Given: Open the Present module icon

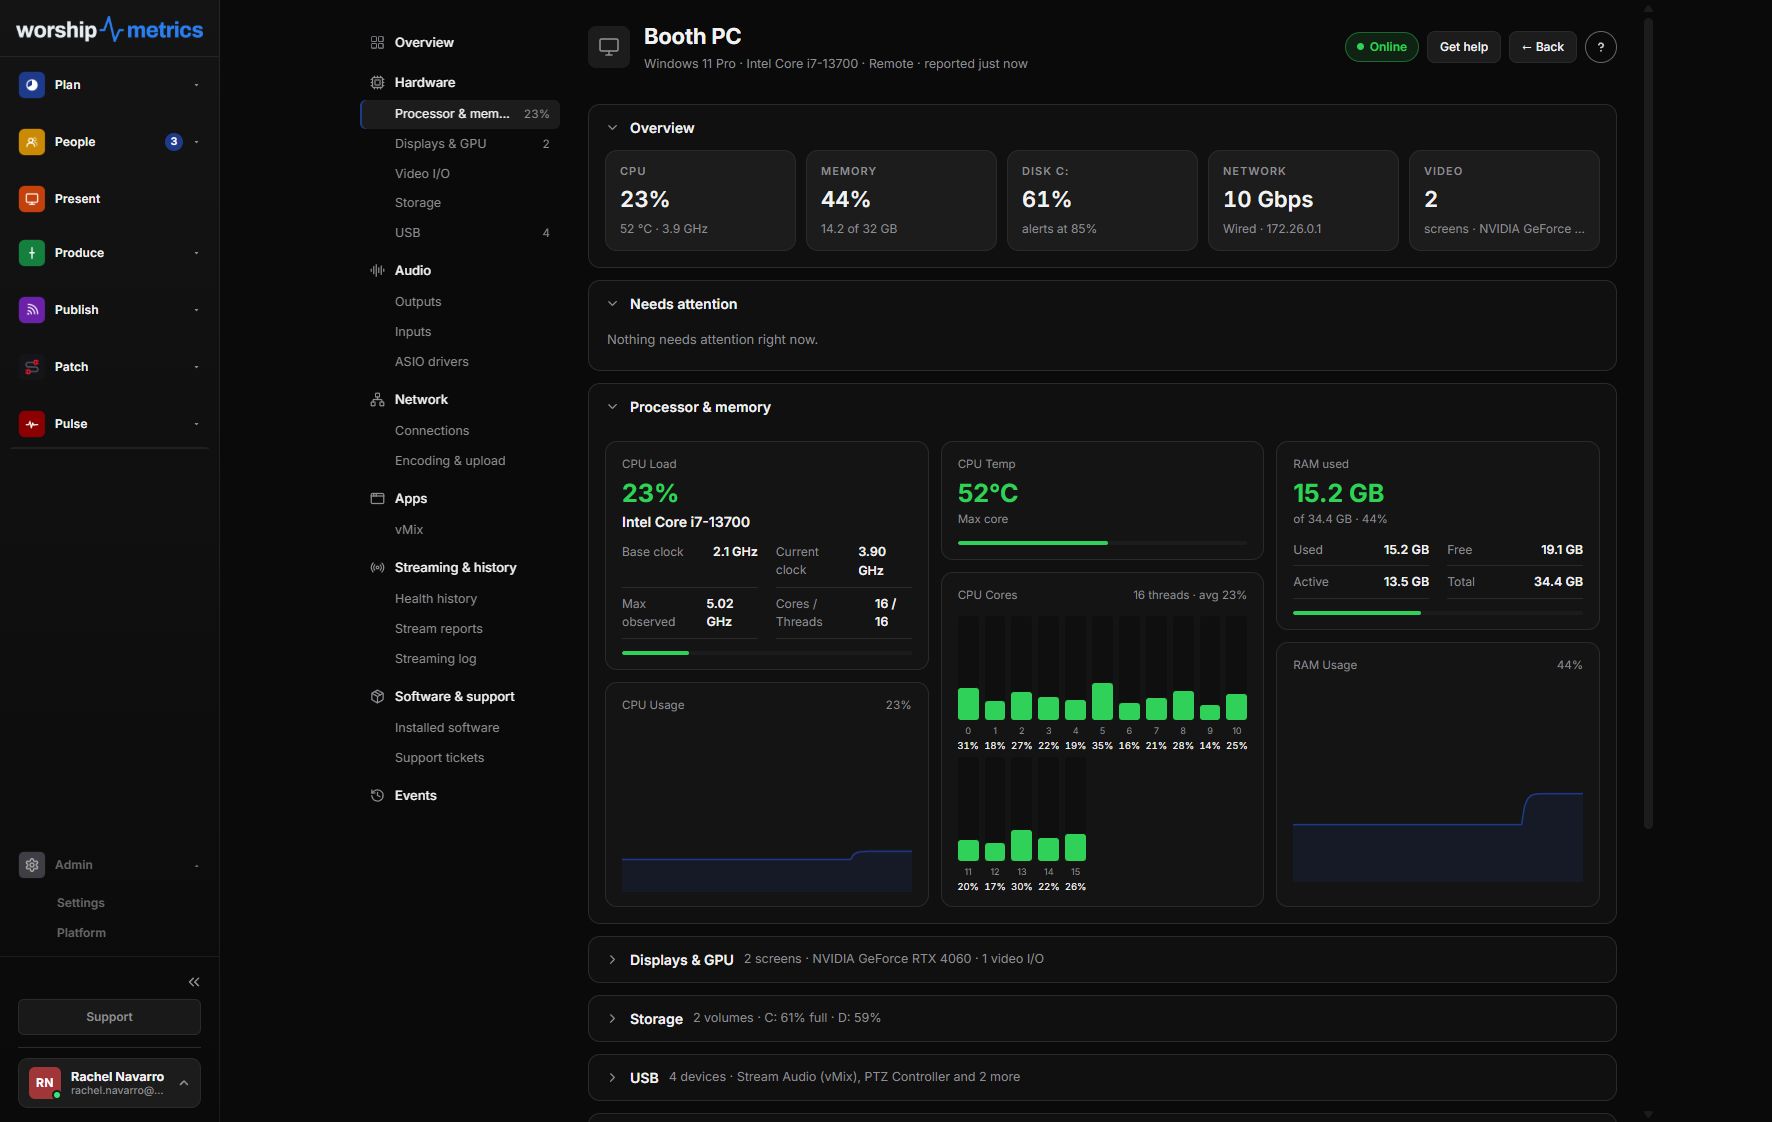Looking at the screenshot, I should pos(32,199).
